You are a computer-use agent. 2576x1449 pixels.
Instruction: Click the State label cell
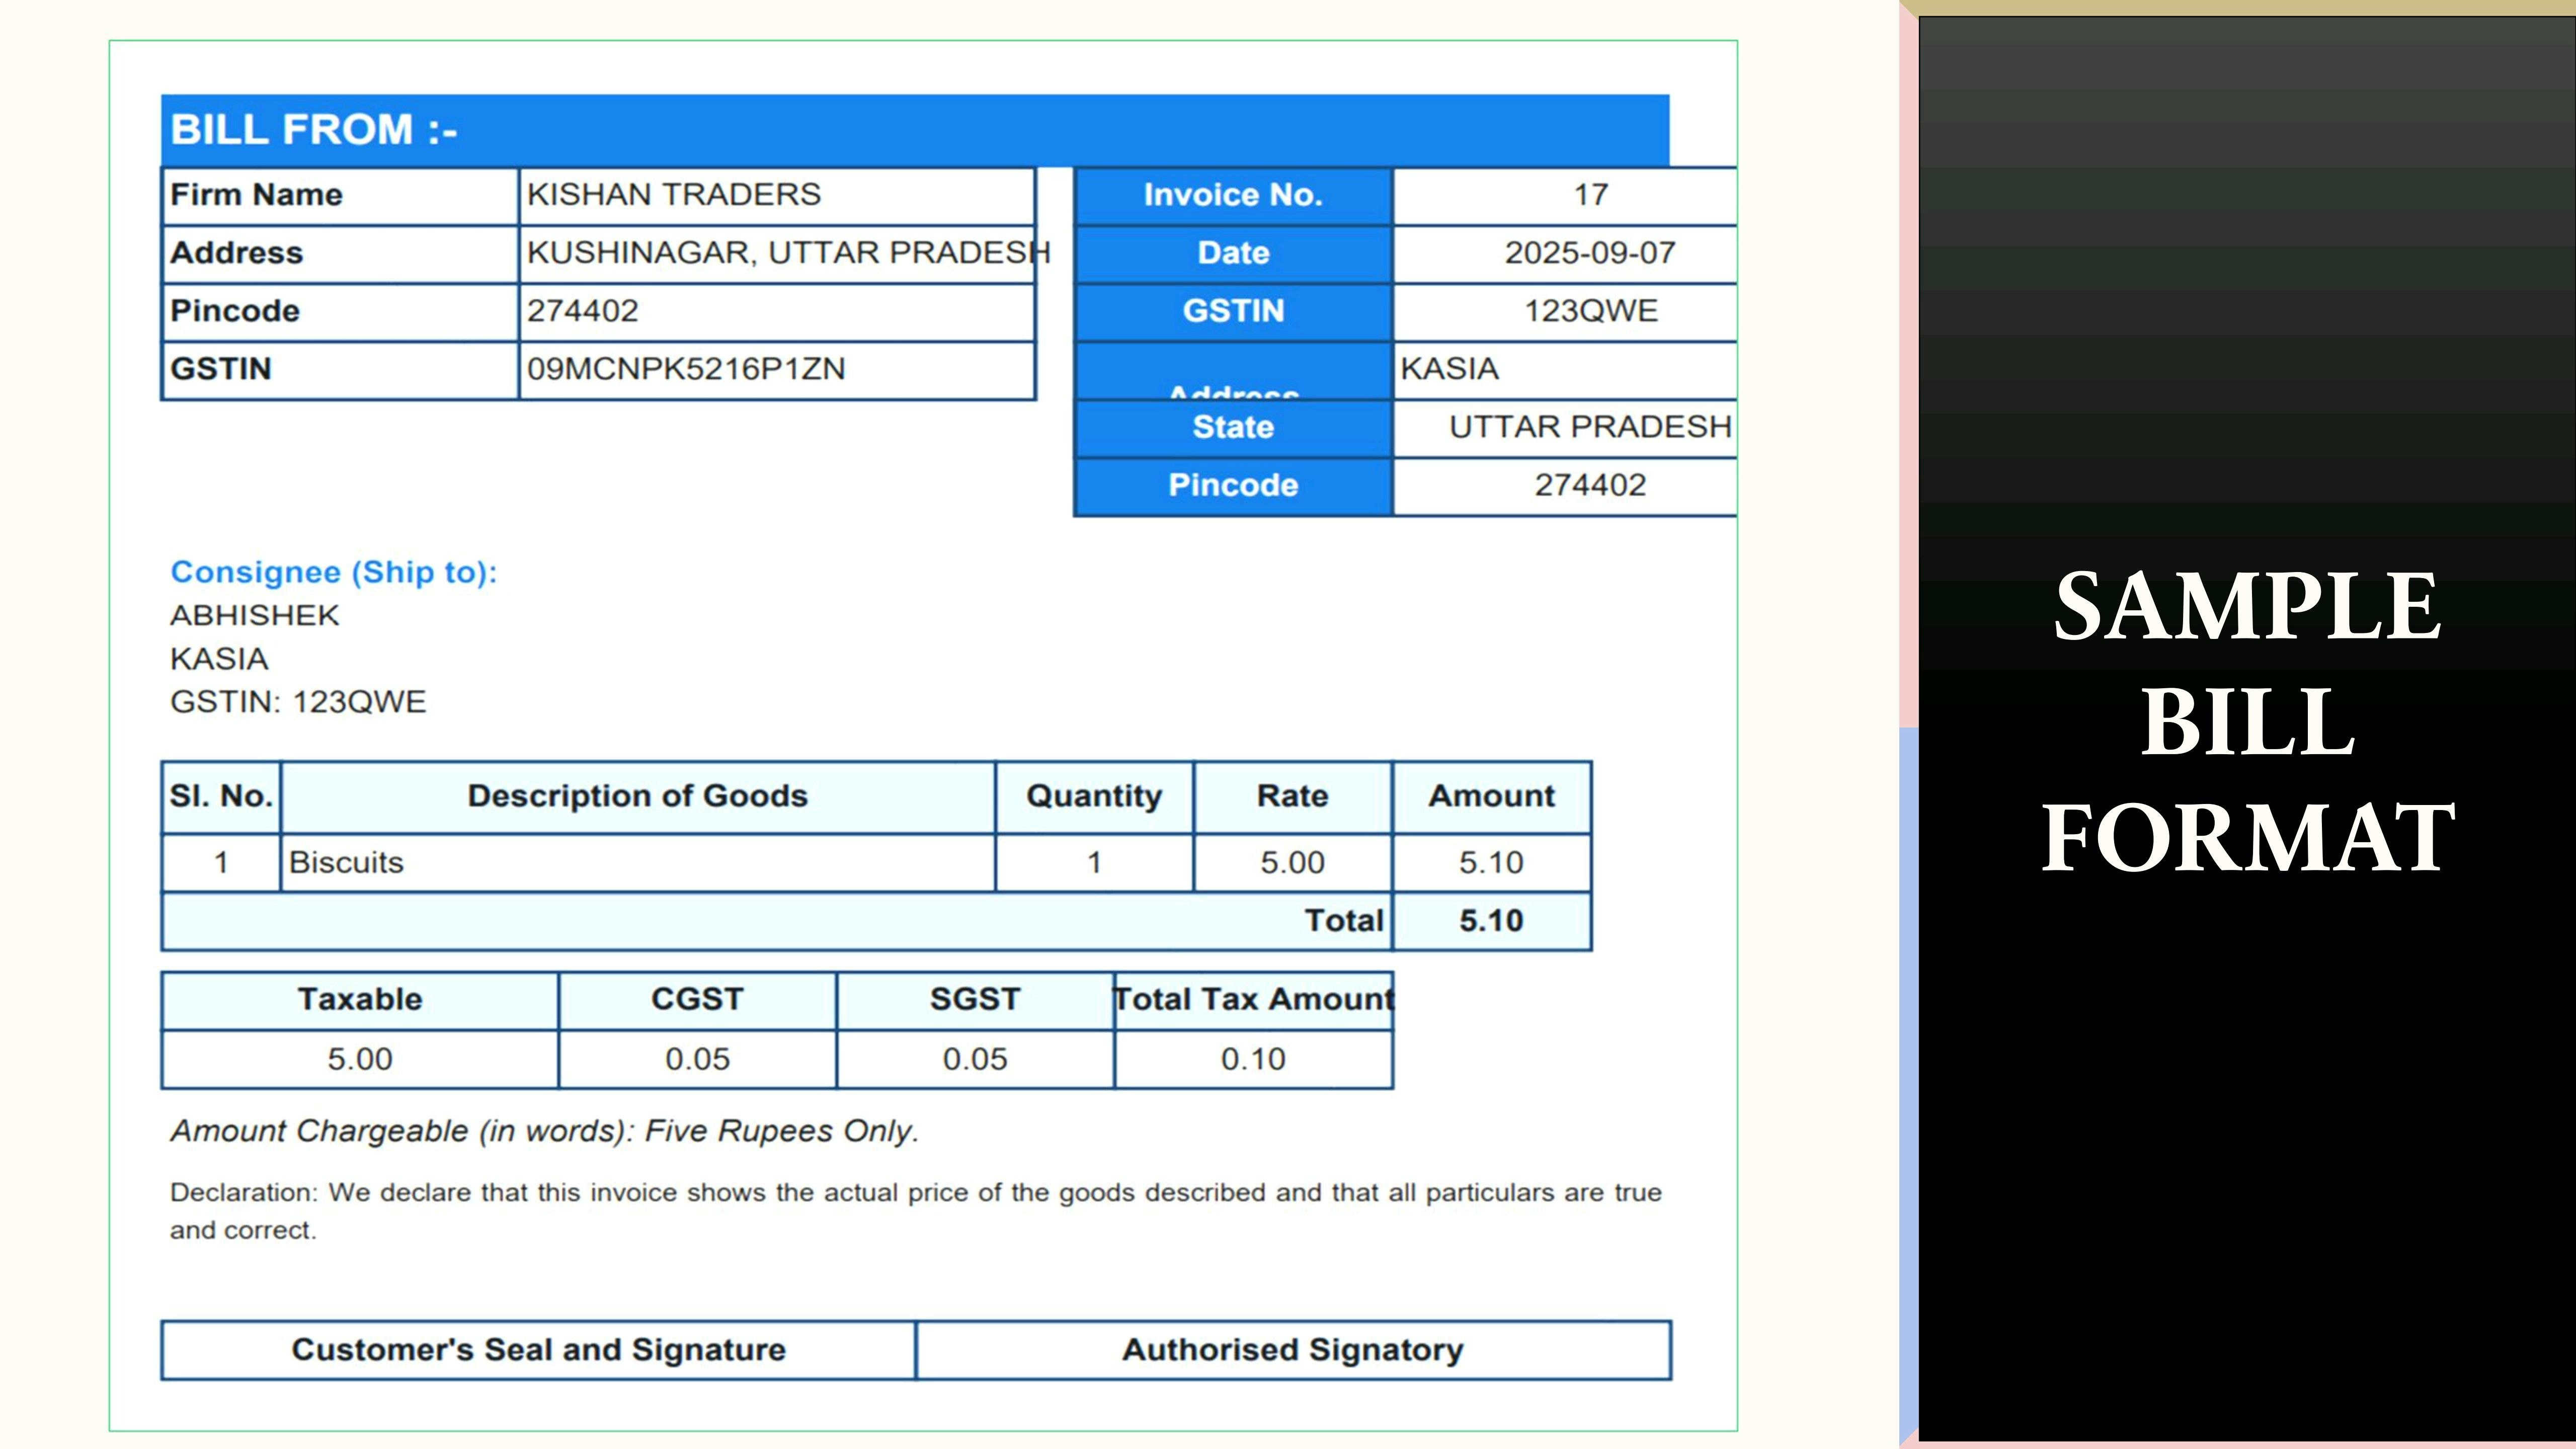pos(1232,428)
